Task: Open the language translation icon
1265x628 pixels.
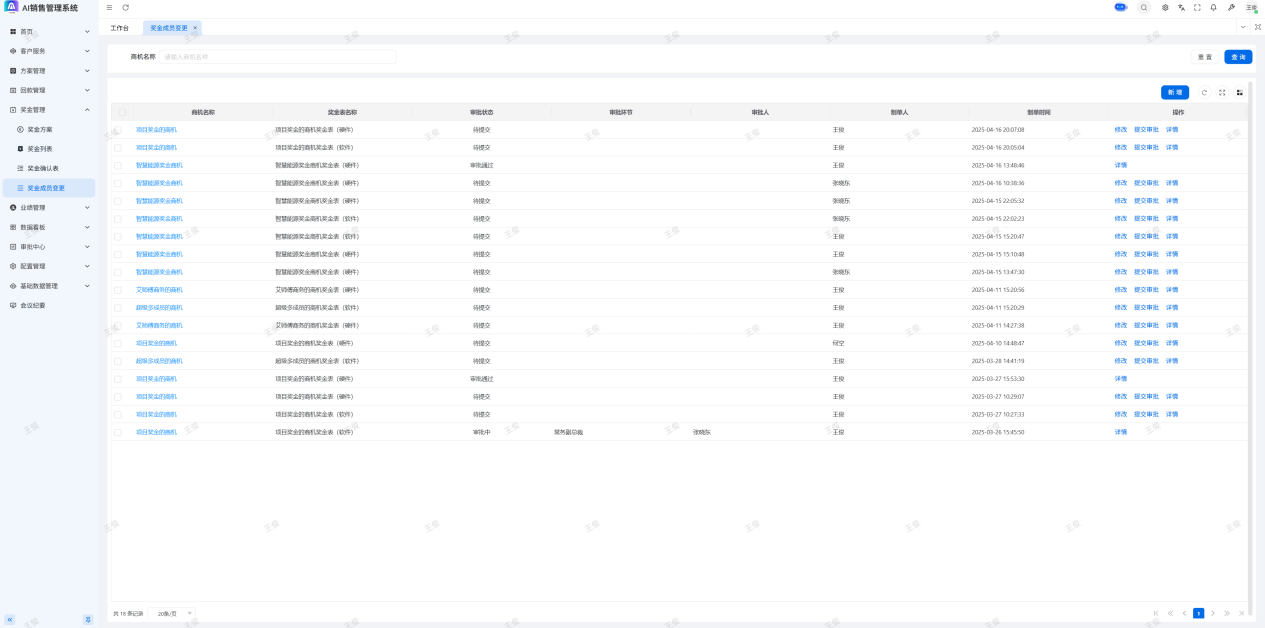Action: point(1181,7)
